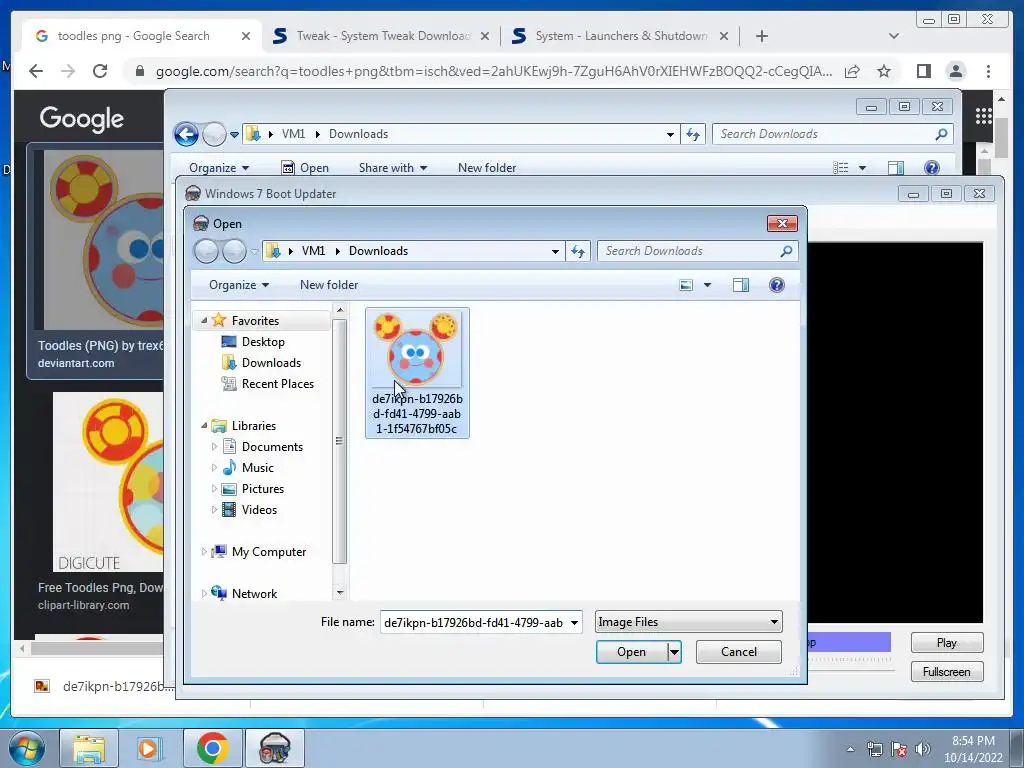Click the Back arrow in Open dialog
The height and width of the screenshot is (768, 1024).
point(206,251)
